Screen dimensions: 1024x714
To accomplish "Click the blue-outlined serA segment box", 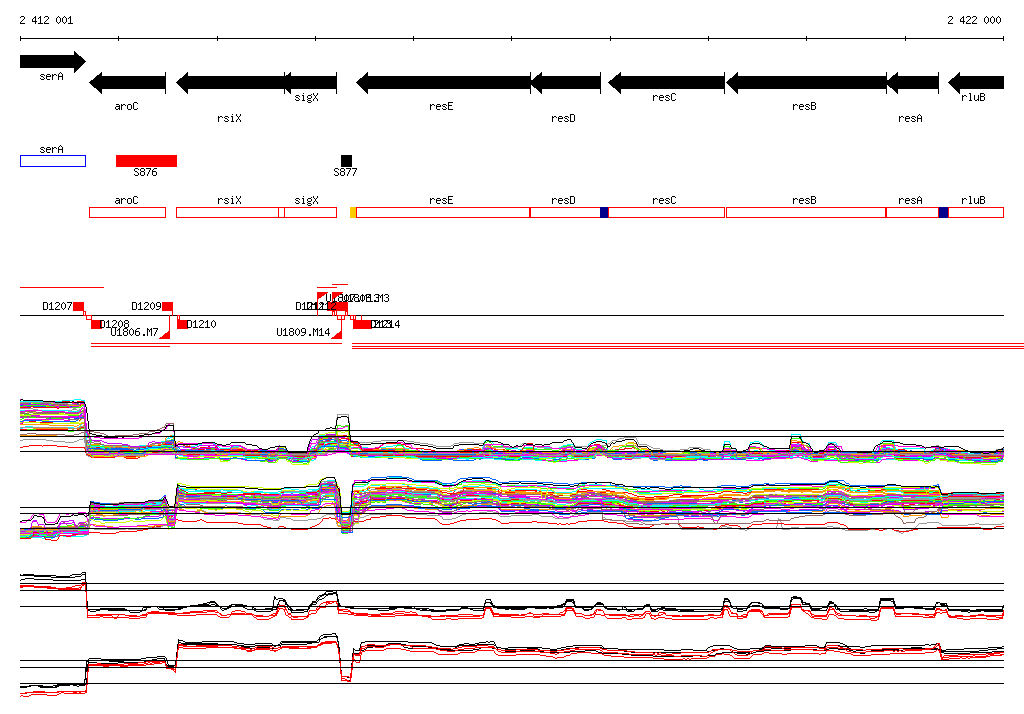I will point(53,161).
